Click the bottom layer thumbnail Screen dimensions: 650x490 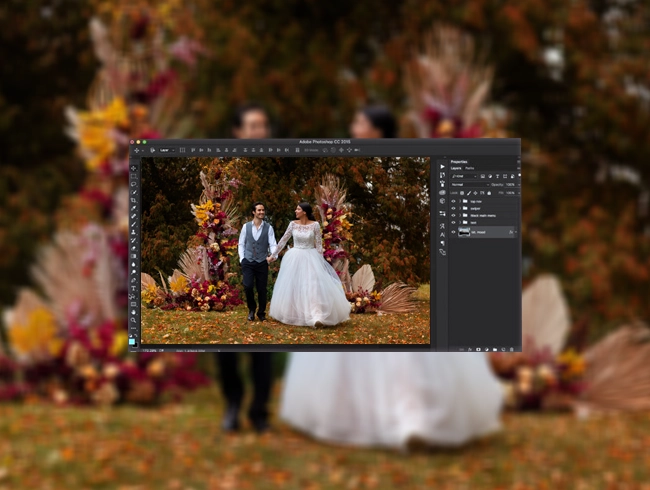pos(464,232)
